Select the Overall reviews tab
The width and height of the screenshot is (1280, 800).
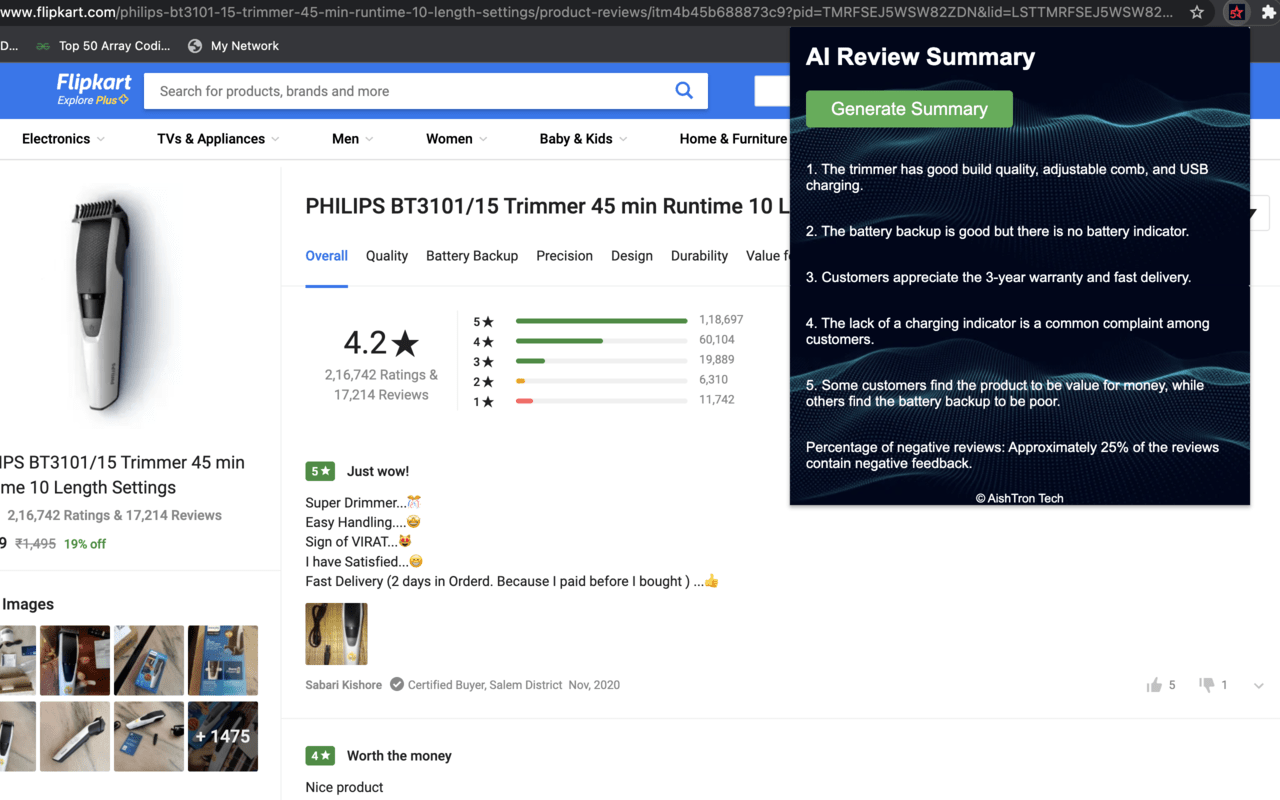click(326, 256)
